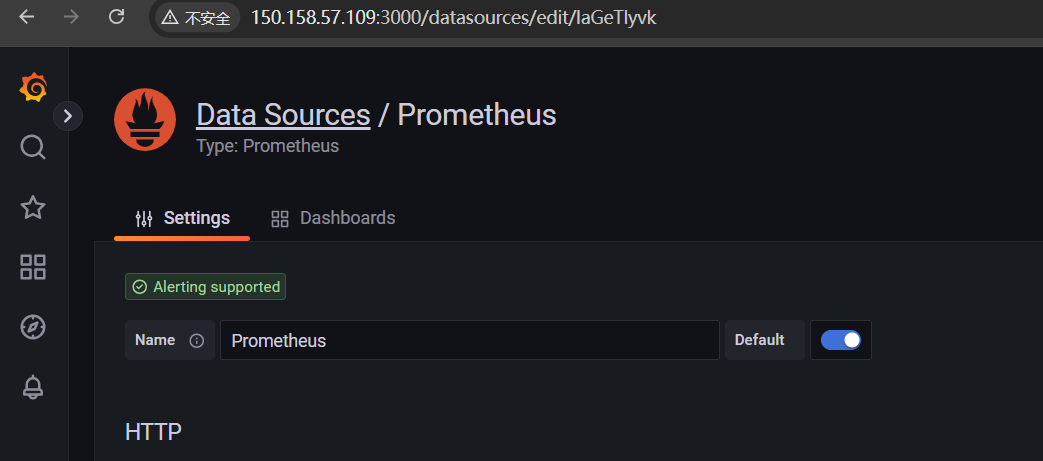Click the Prometheus flame logo
This screenshot has width=1043, height=461.
tap(145, 120)
